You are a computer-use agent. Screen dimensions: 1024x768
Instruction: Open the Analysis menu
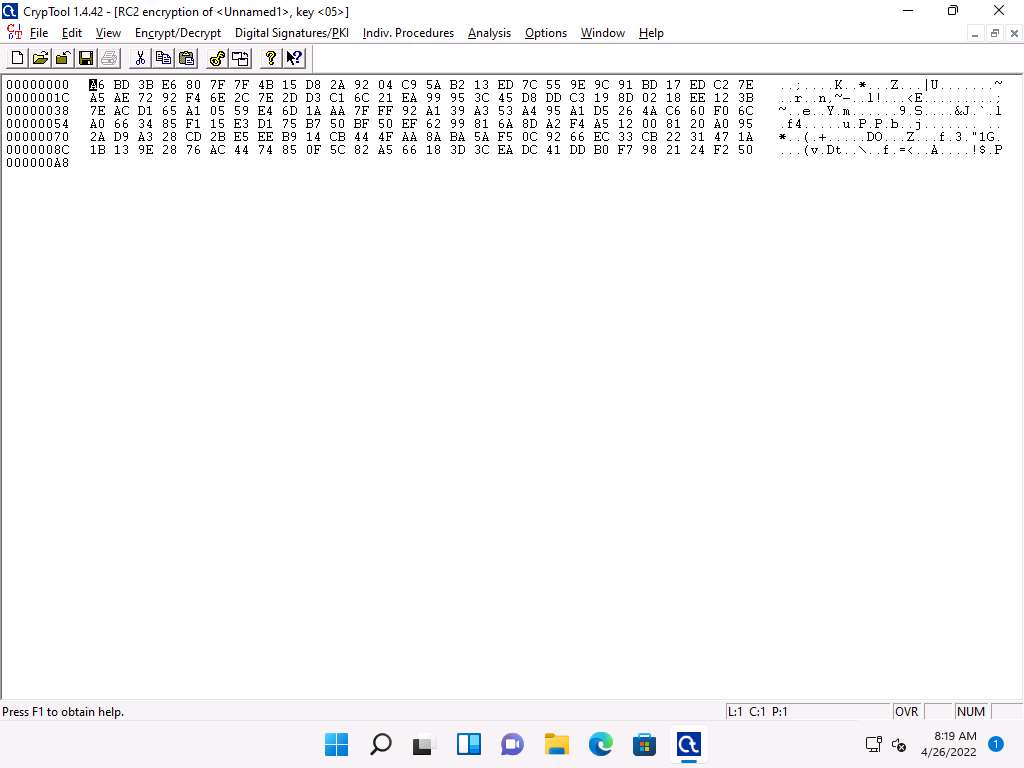click(489, 33)
